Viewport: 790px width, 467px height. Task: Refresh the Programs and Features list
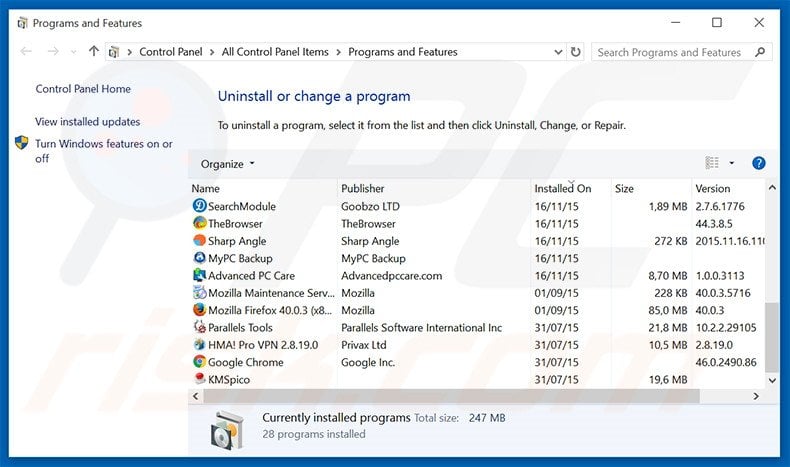575,52
